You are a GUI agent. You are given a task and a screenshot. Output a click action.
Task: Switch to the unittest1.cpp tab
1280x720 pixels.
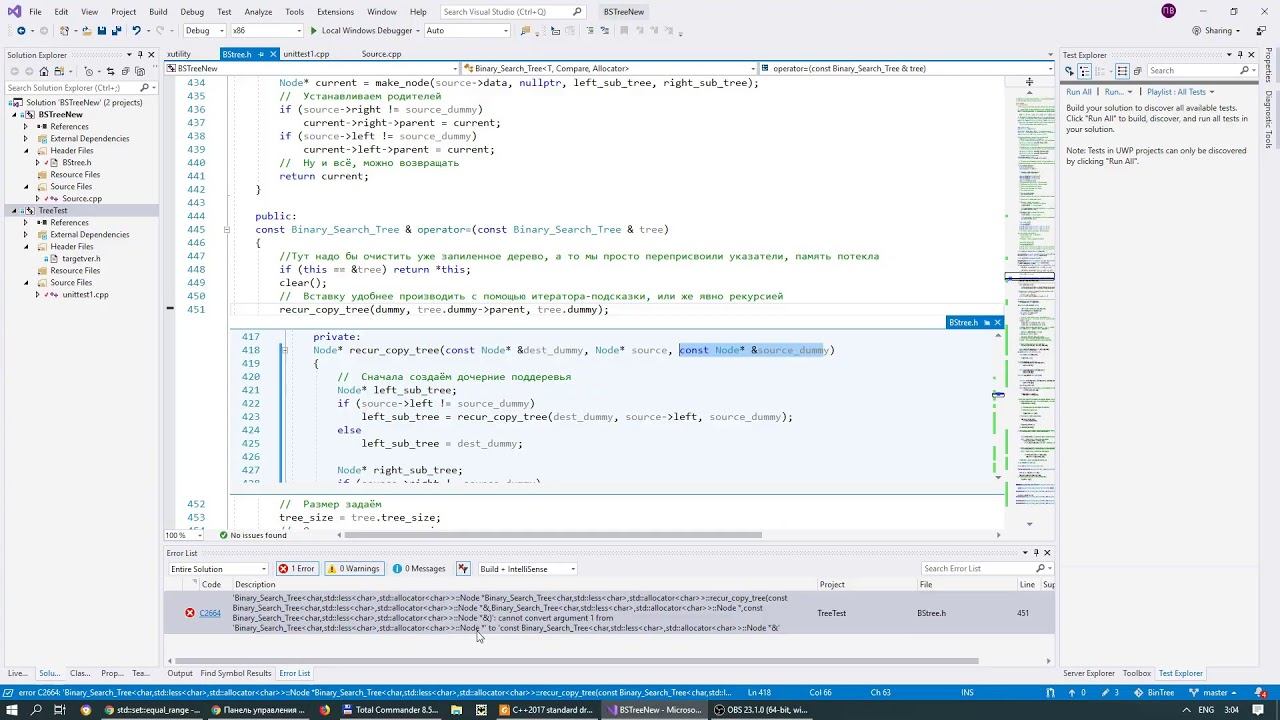[306, 54]
